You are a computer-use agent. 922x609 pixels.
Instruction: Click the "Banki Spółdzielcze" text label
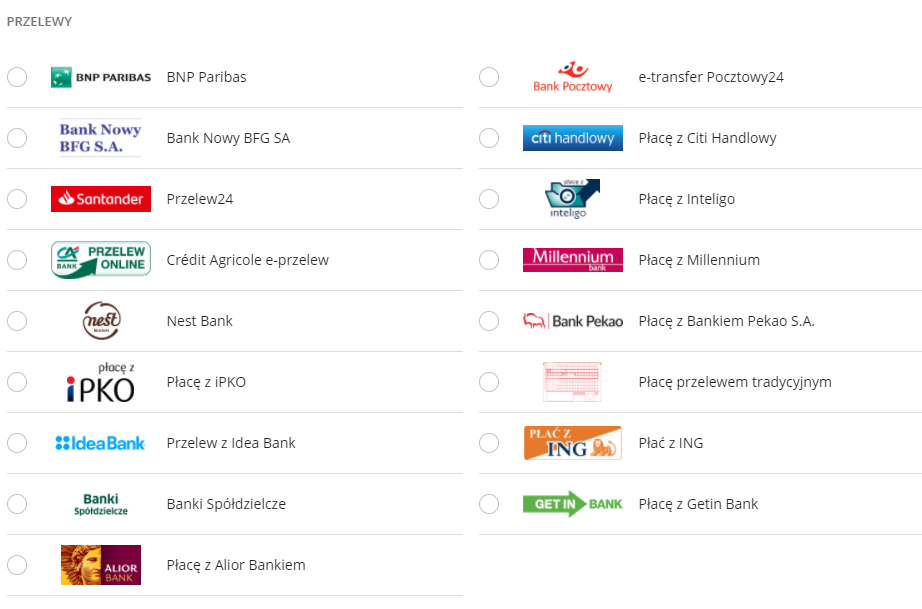click(226, 504)
